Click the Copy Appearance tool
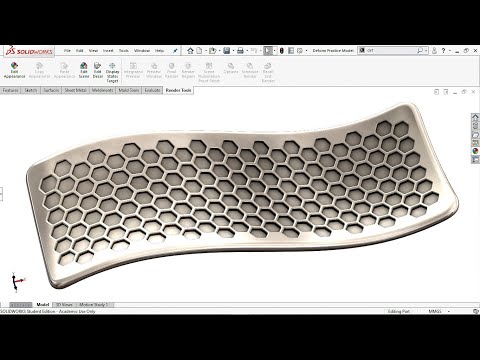480x360 pixels. pyautogui.click(x=39, y=70)
